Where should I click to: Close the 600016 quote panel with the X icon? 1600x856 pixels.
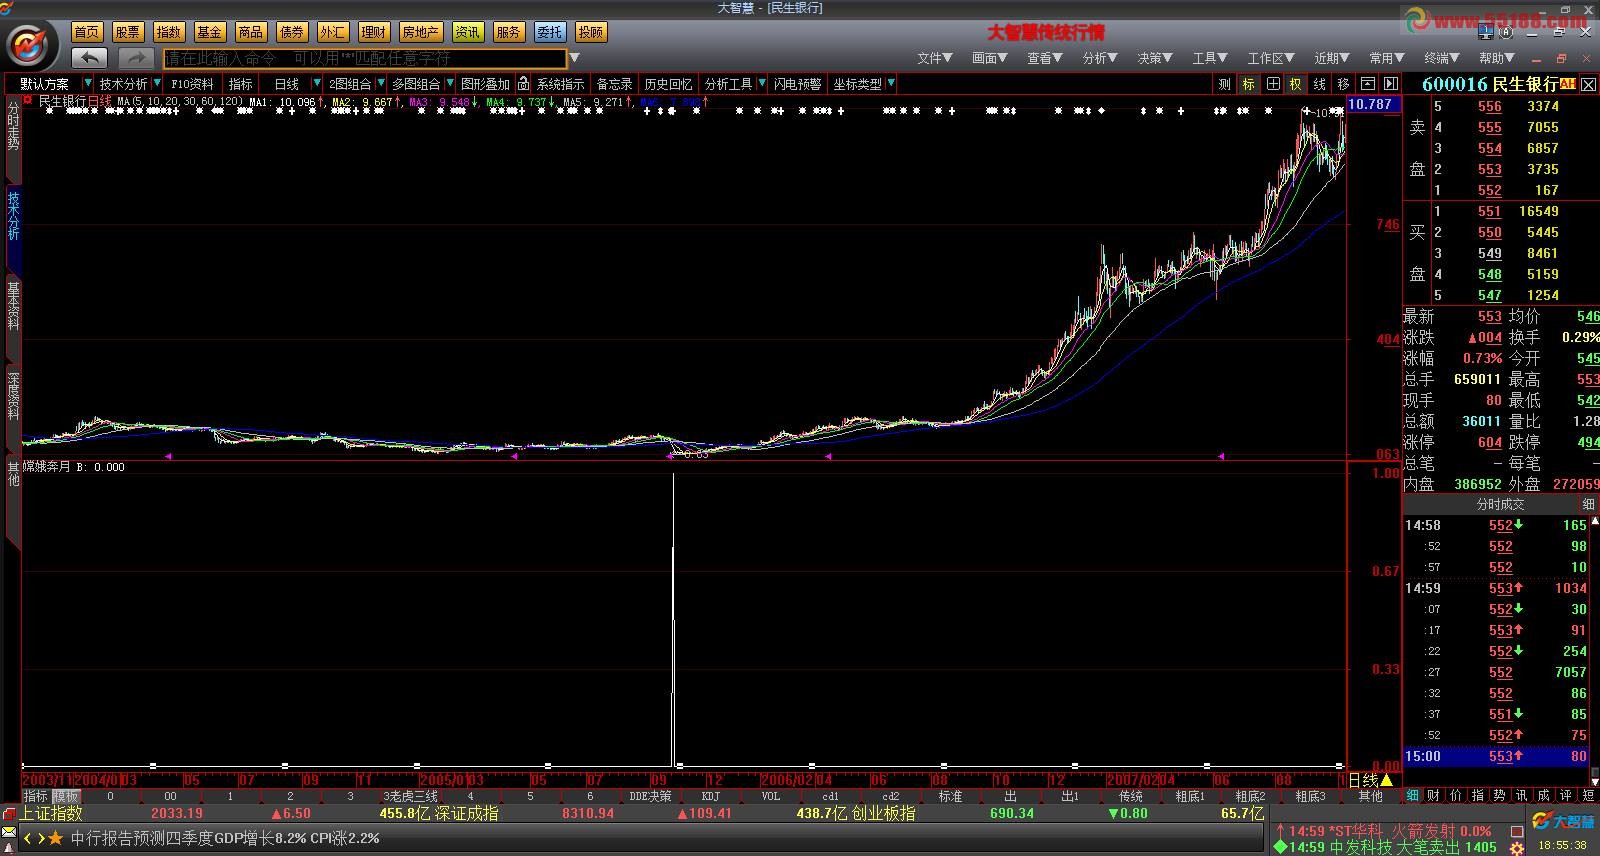click(x=1586, y=84)
